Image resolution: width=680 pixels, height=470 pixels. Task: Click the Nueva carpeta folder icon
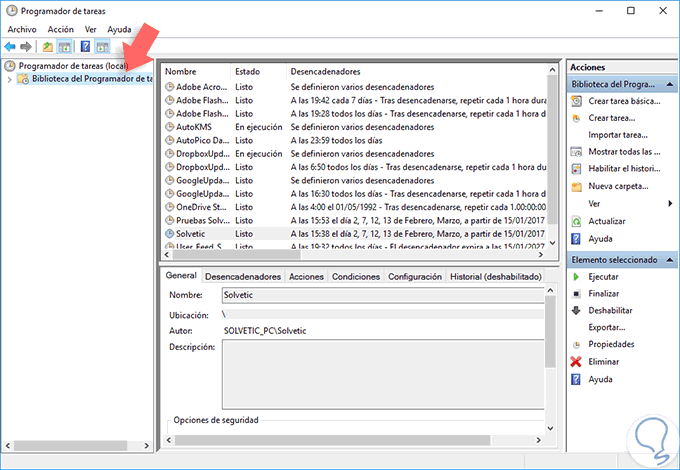coord(576,186)
